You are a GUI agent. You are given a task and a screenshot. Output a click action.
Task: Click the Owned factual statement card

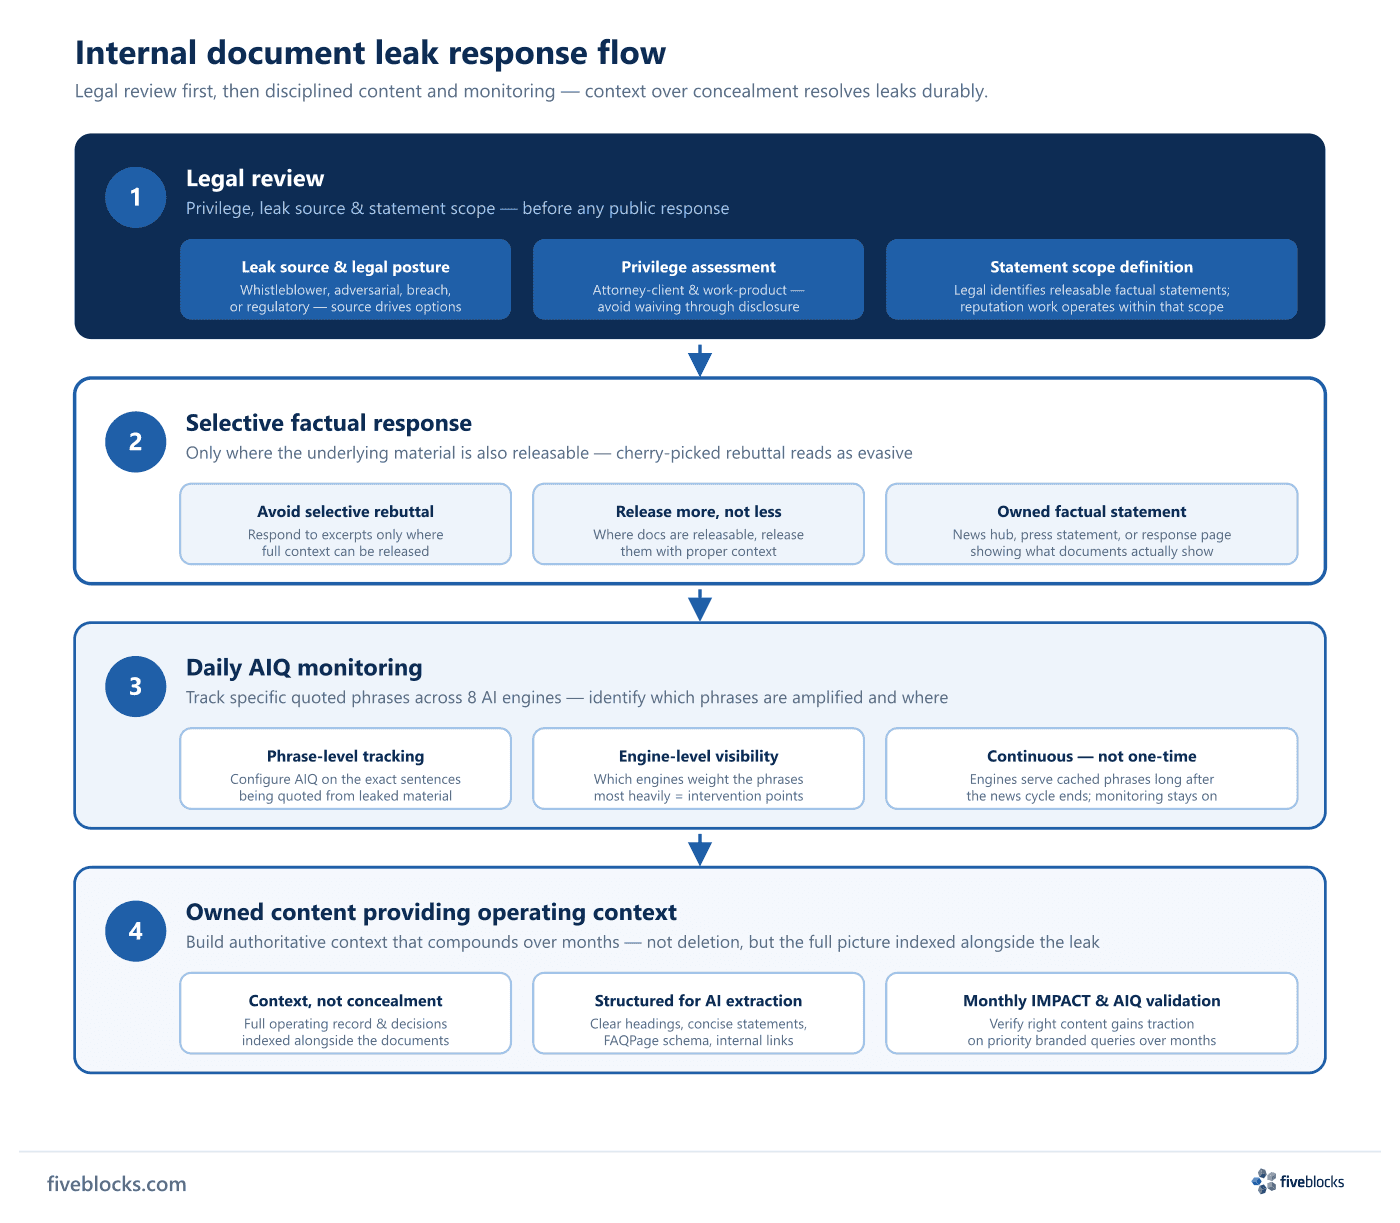click(1092, 524)
